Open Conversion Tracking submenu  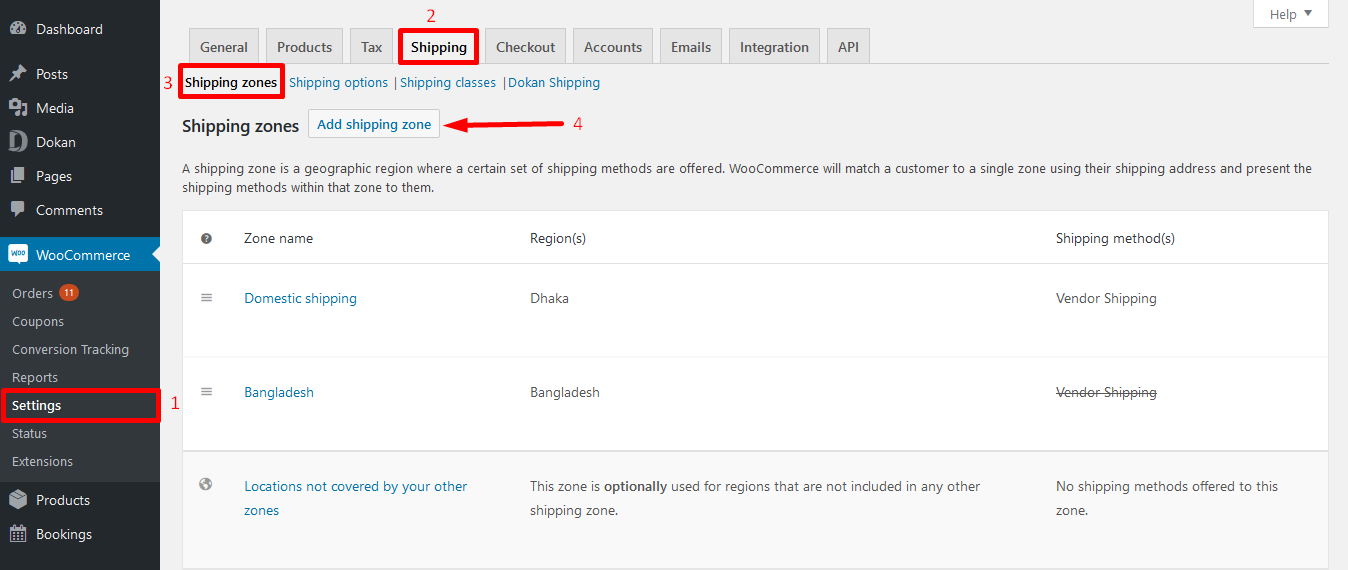click(x=70, y=349)
